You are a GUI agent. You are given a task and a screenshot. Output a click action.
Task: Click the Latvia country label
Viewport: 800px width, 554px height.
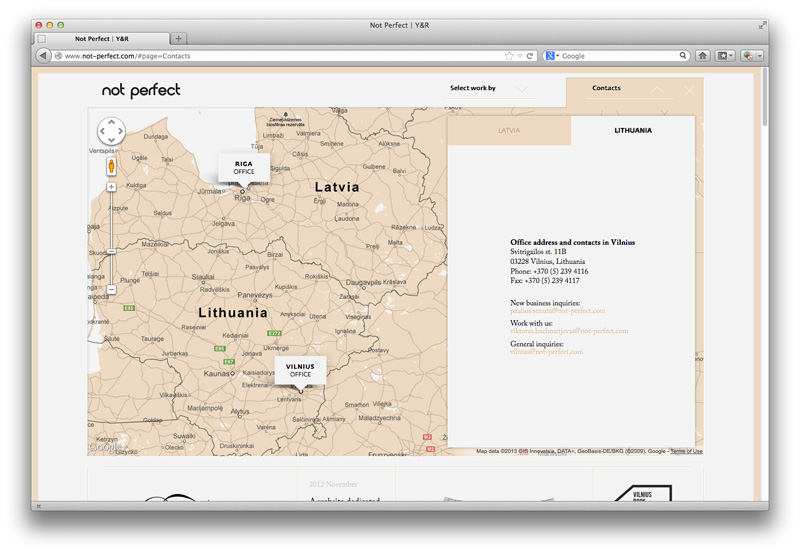click(x=337, y=187)
